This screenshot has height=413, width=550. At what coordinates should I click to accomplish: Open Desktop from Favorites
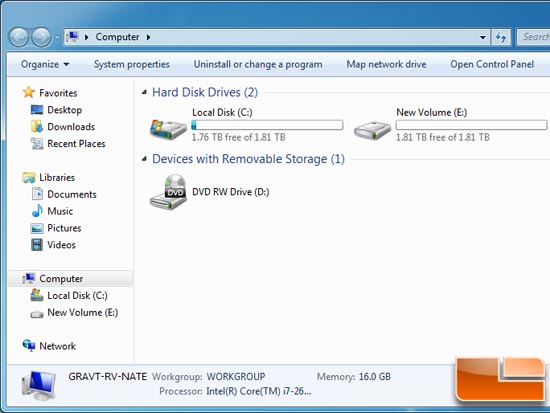click(65, 110)
